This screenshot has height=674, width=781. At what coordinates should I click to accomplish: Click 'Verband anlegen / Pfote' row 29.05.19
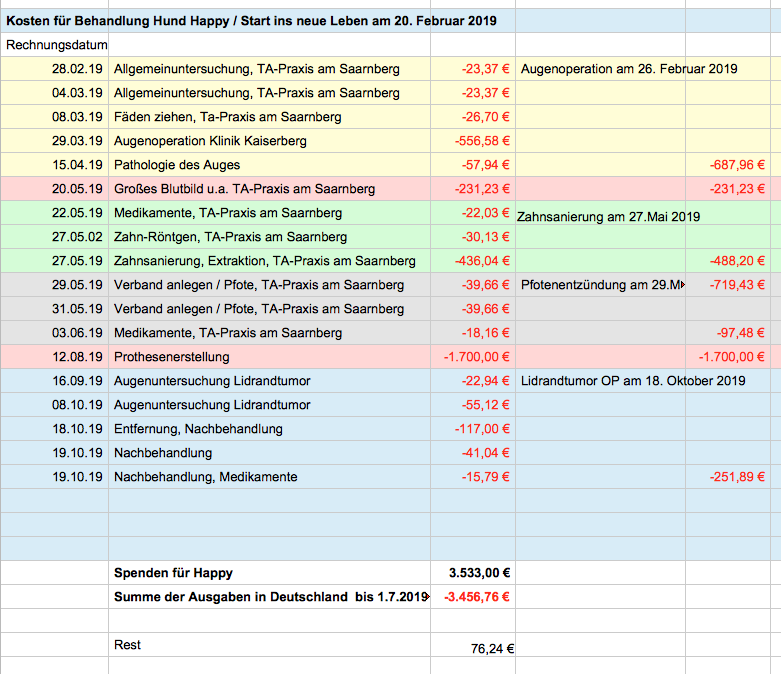(269, 284)
